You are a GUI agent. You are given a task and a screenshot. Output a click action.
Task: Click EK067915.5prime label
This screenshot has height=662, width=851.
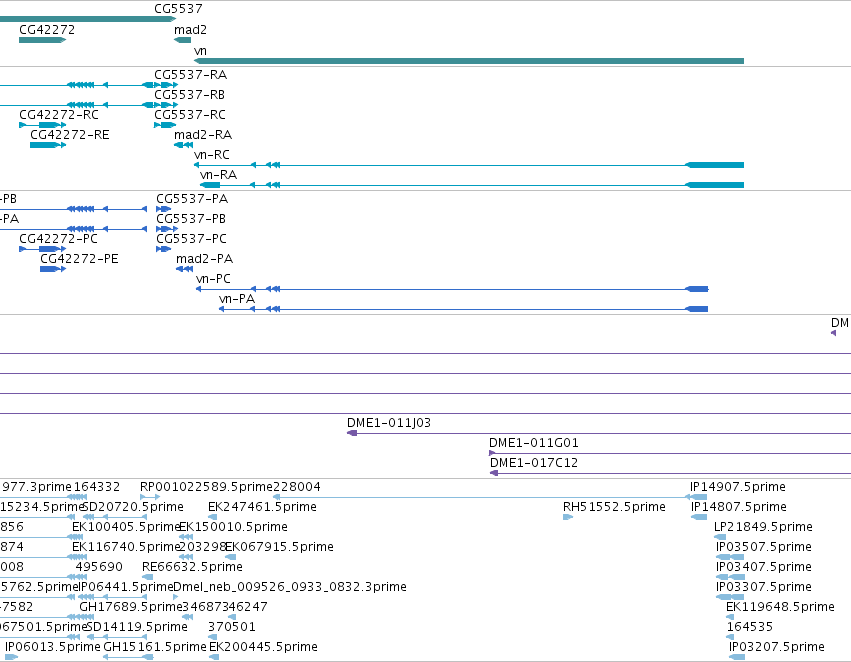(279, 548)
